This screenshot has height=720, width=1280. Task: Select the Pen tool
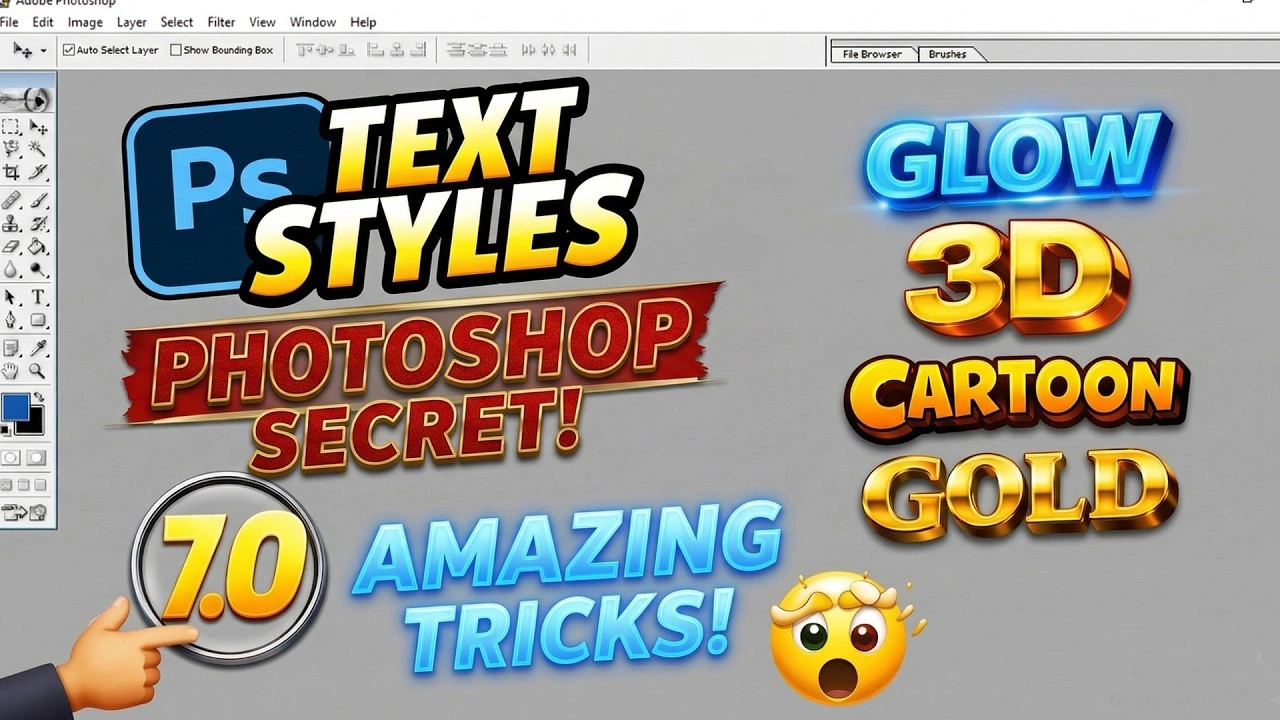coord(11,320)
